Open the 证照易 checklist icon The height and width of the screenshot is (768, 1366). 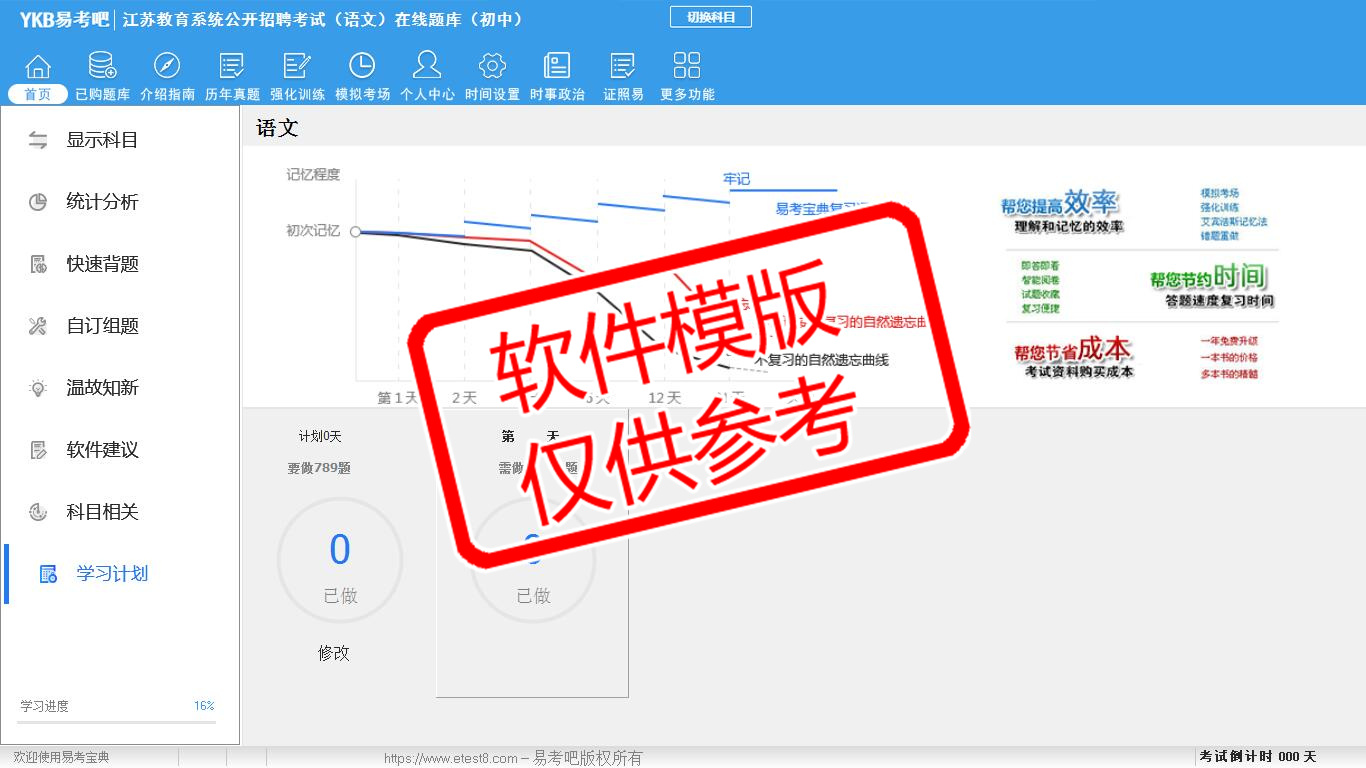tap(622, 66)
